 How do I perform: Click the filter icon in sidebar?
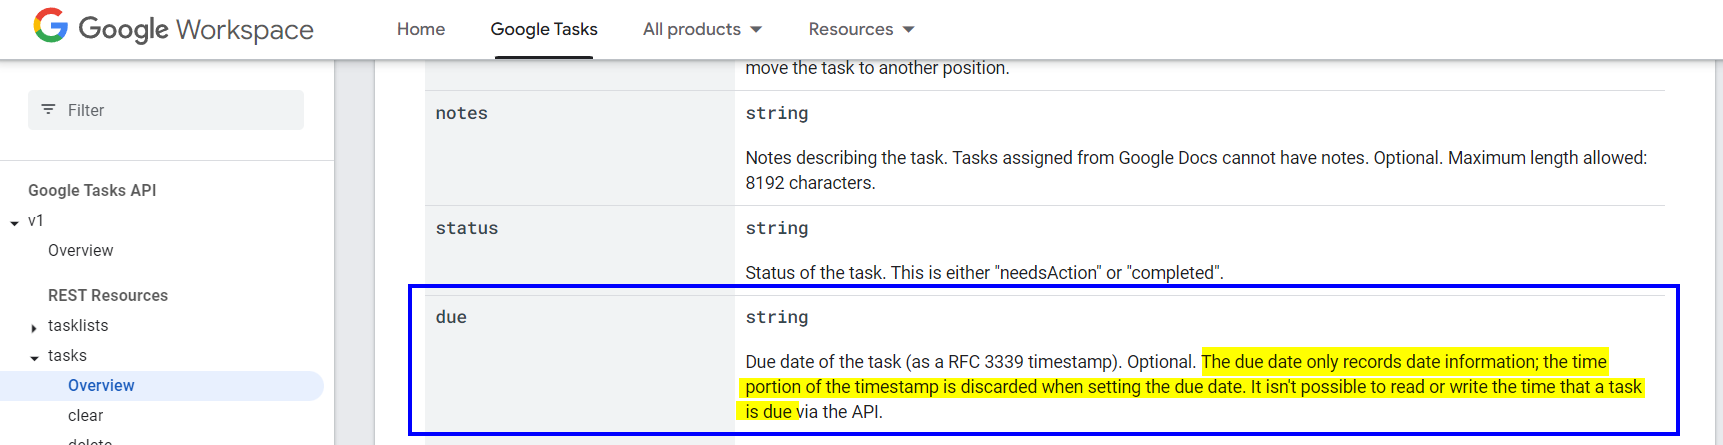pos(48,109)
